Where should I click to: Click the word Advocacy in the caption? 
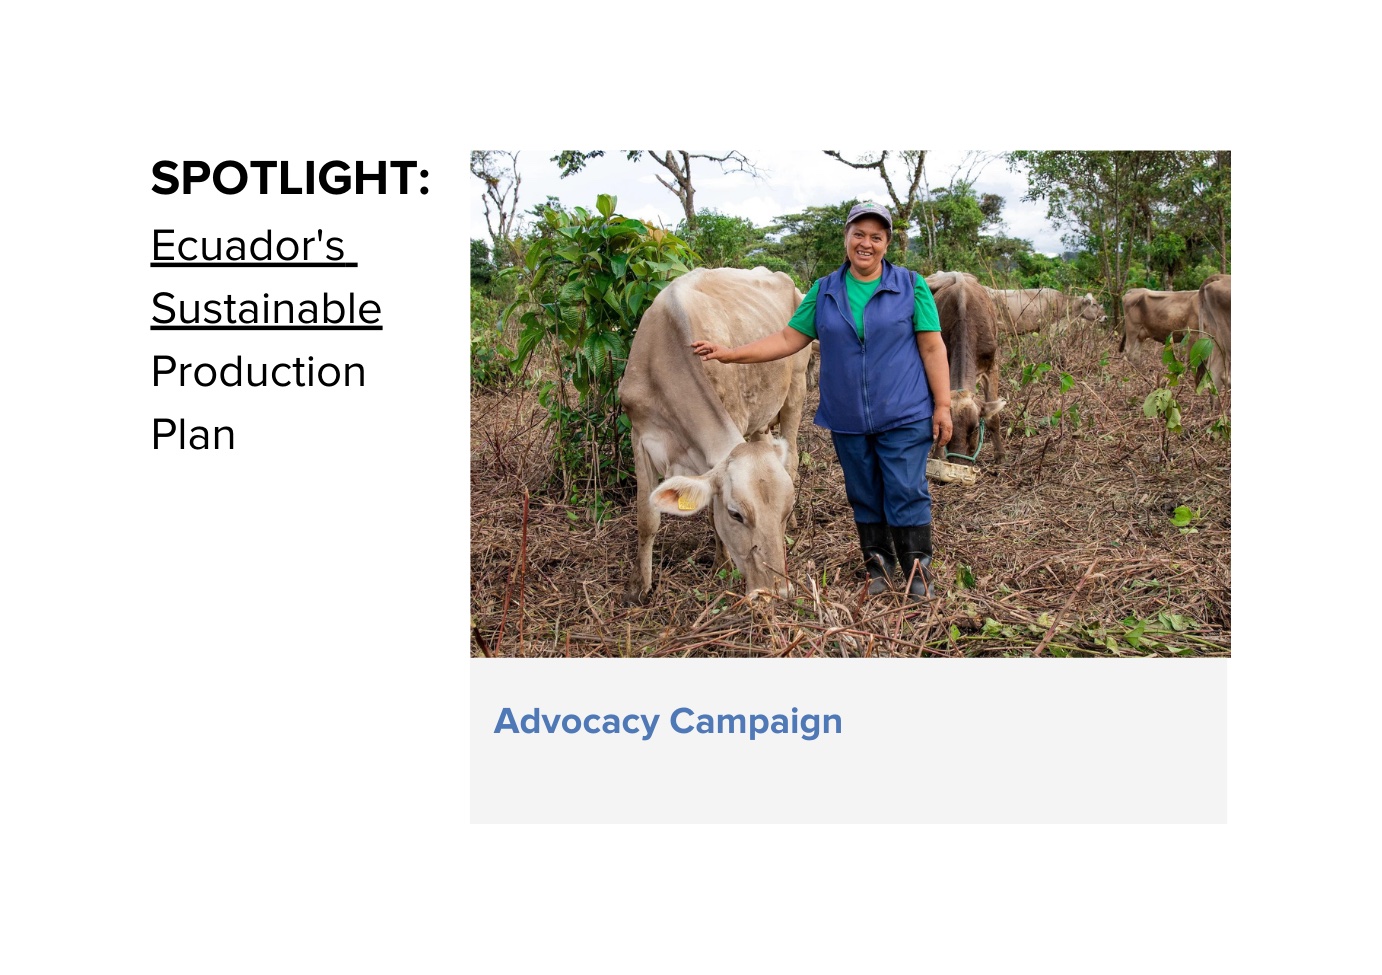(x=577, y=721)
